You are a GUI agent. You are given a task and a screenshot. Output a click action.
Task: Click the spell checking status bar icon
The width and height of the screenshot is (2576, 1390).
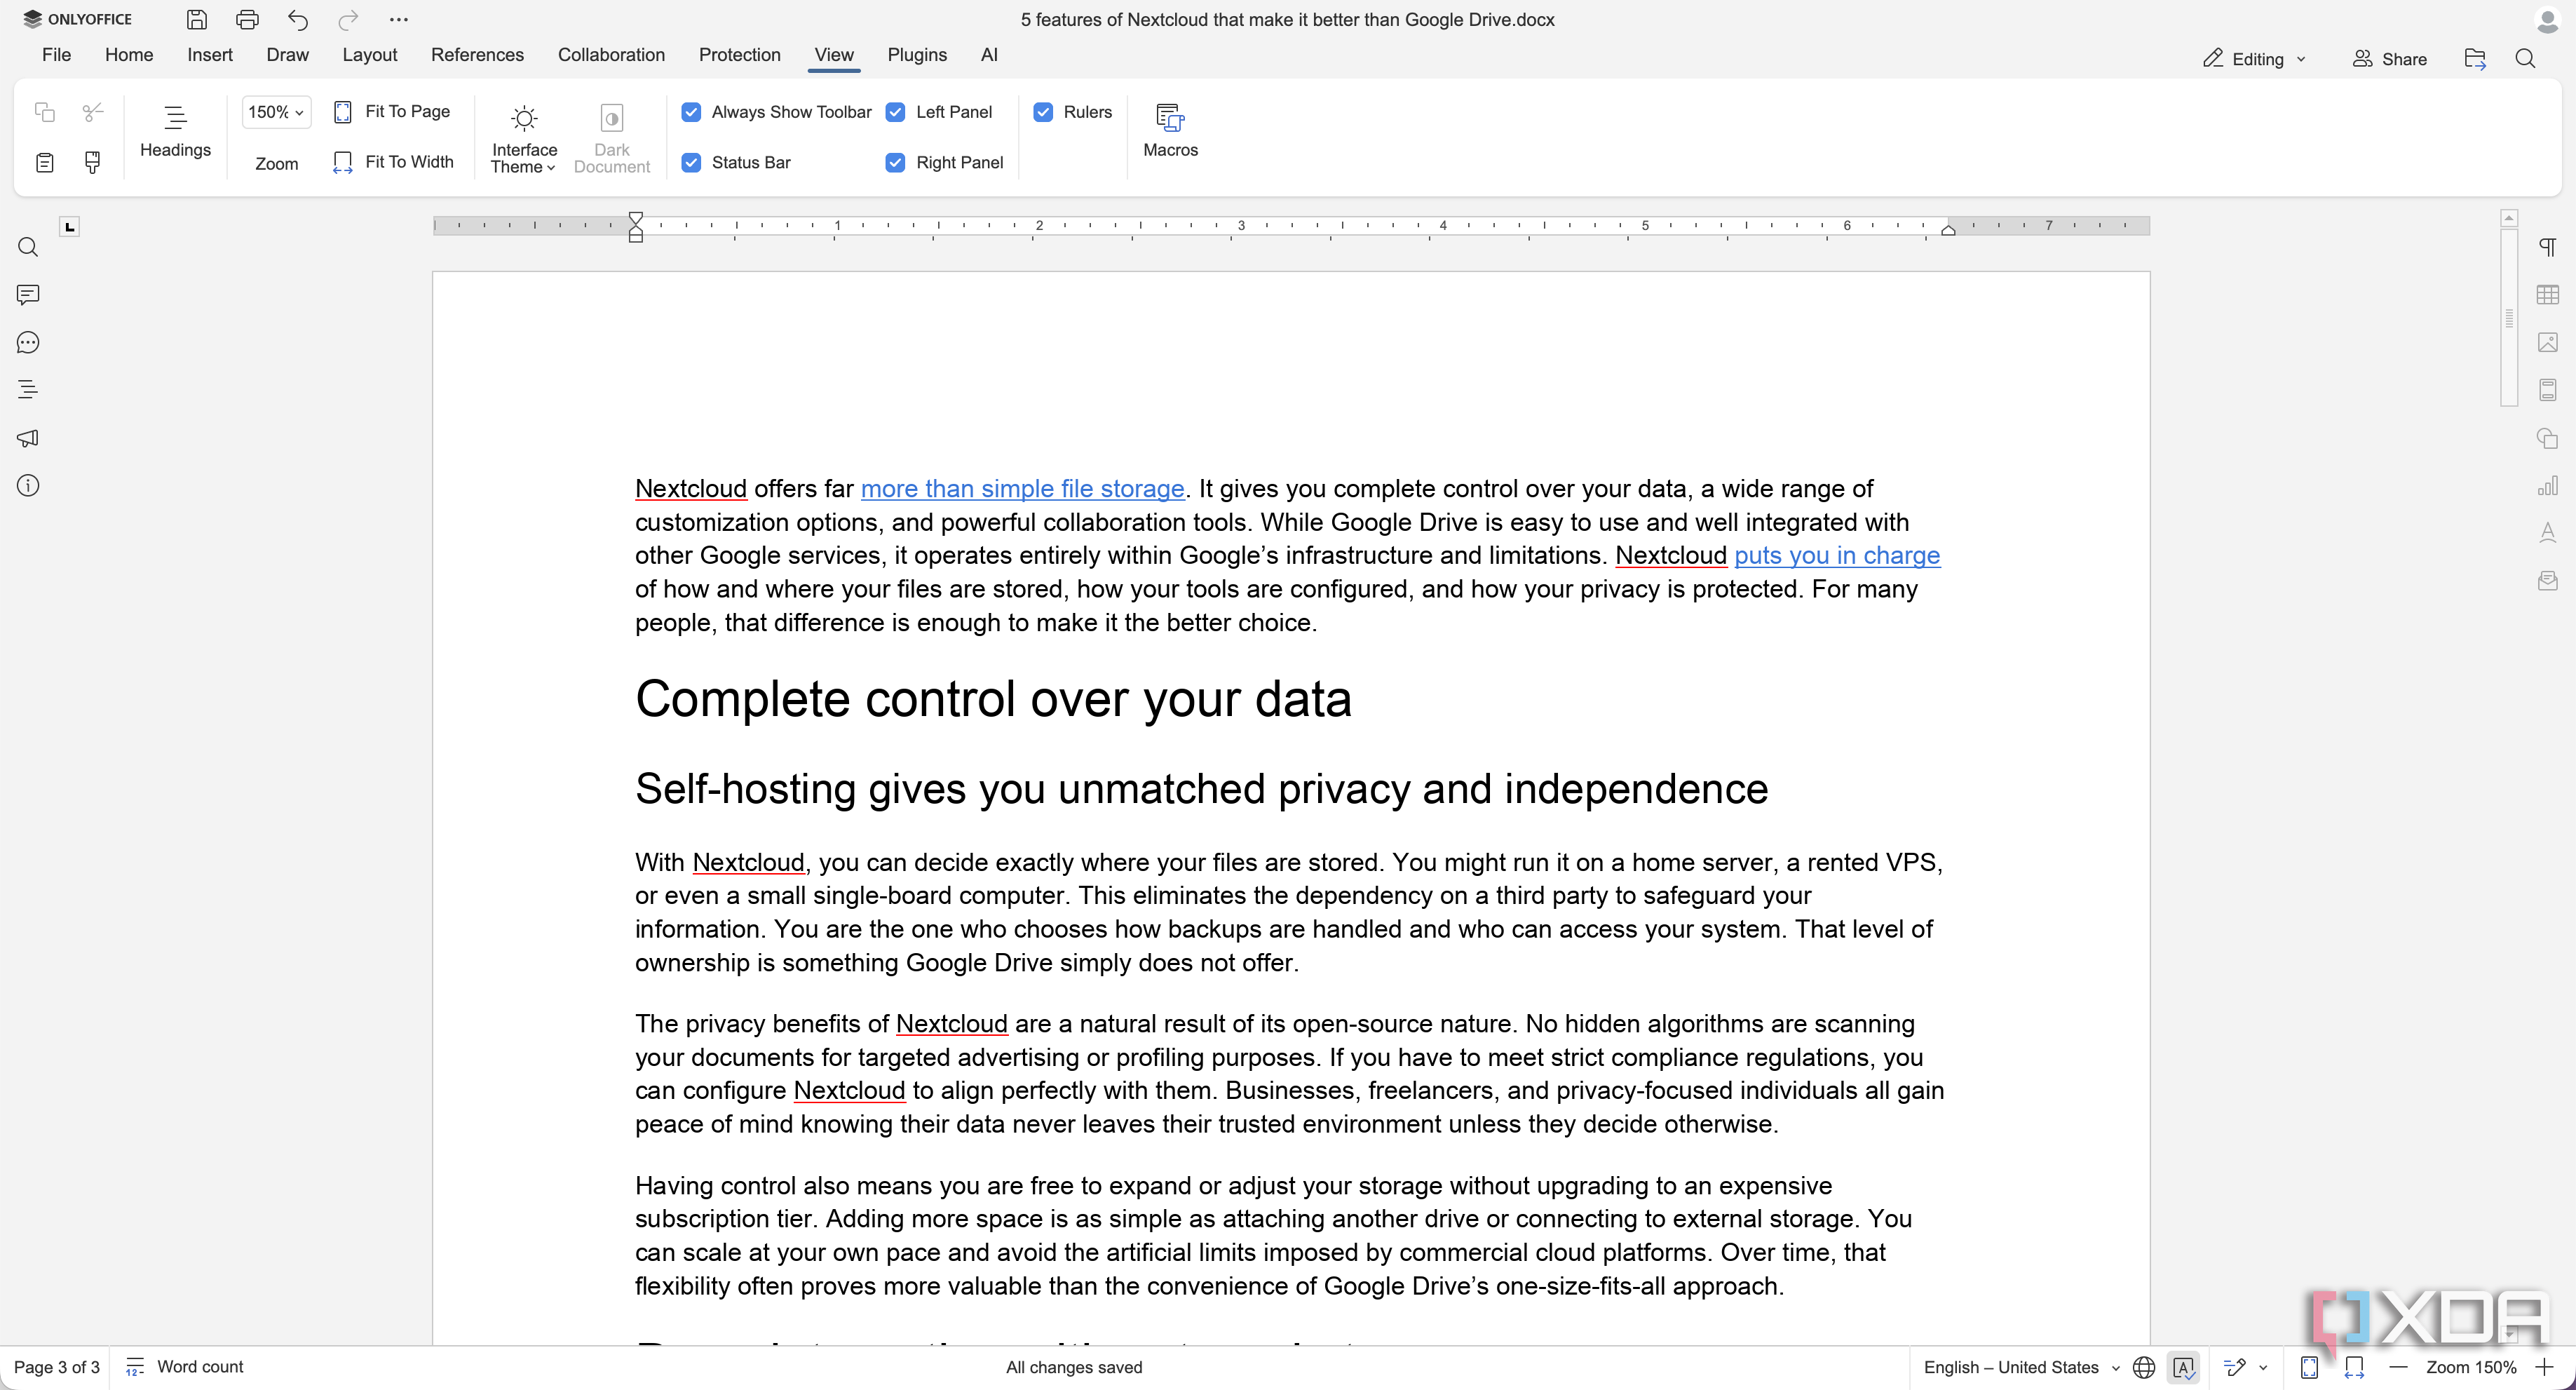(2184, 1367)
